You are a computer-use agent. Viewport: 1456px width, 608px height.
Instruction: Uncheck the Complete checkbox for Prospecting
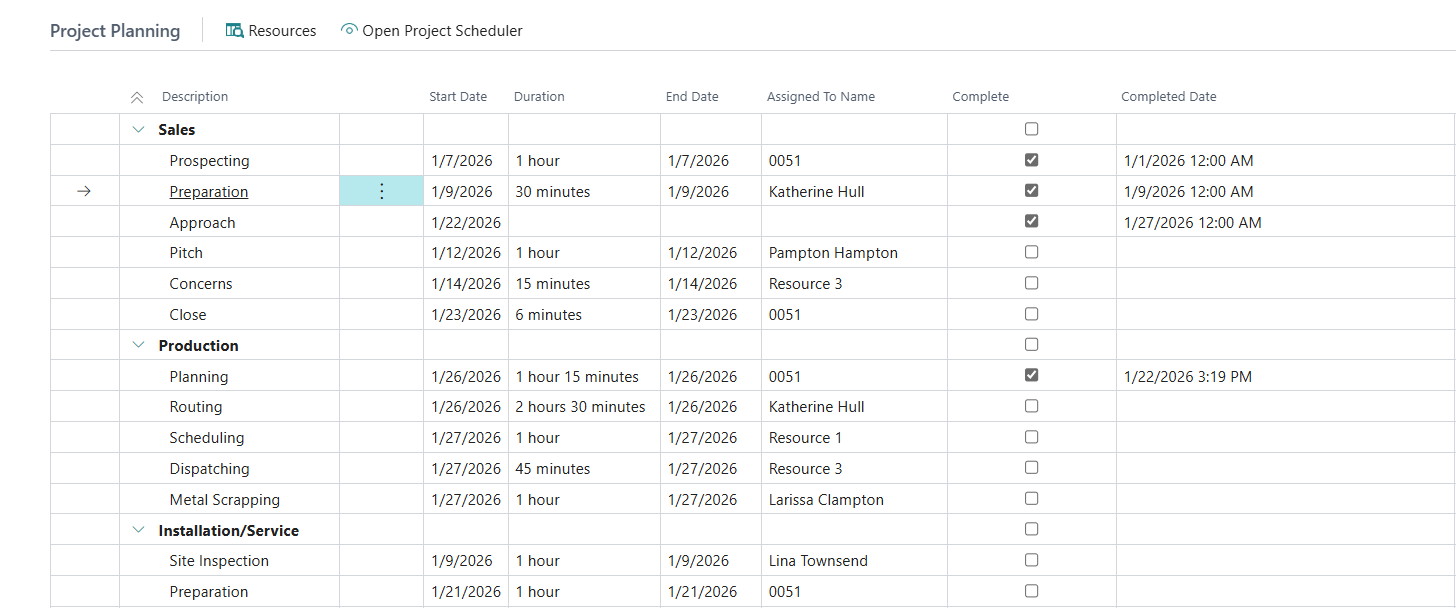coord(1031,160)
